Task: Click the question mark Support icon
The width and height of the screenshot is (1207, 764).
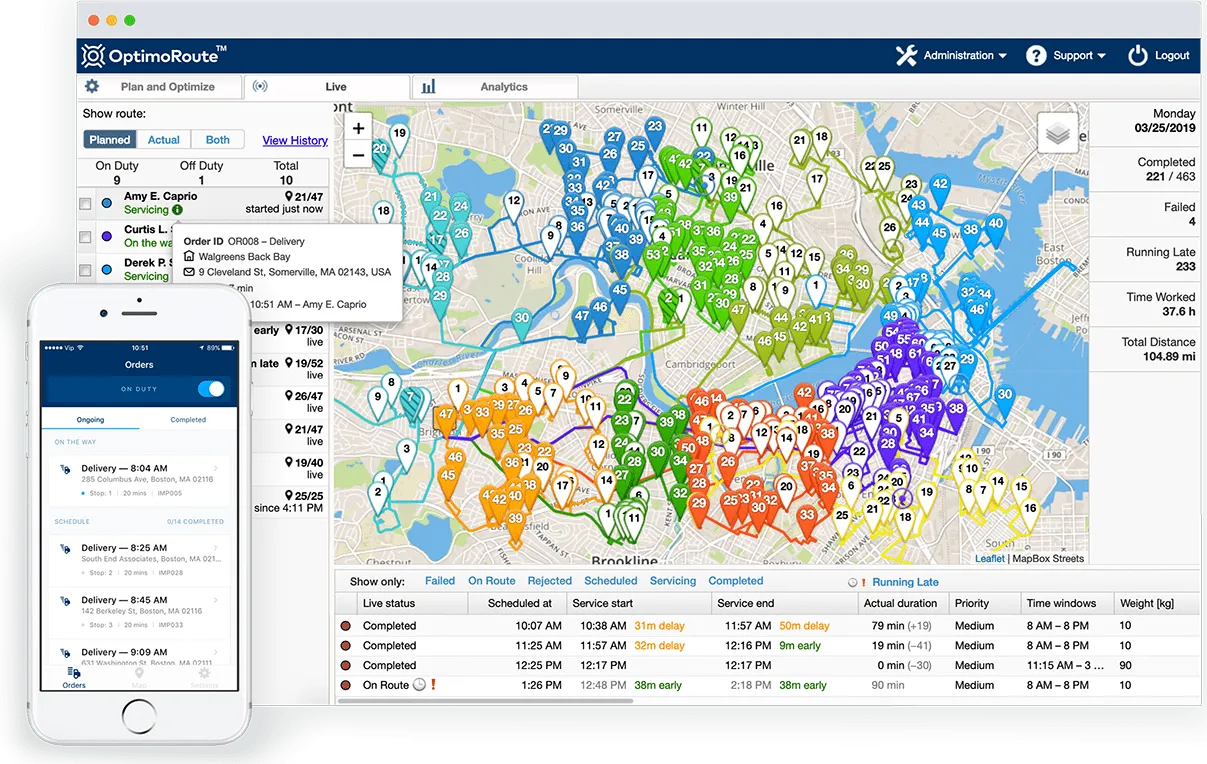Action: pyautogui.click(x=1036, y=56)
